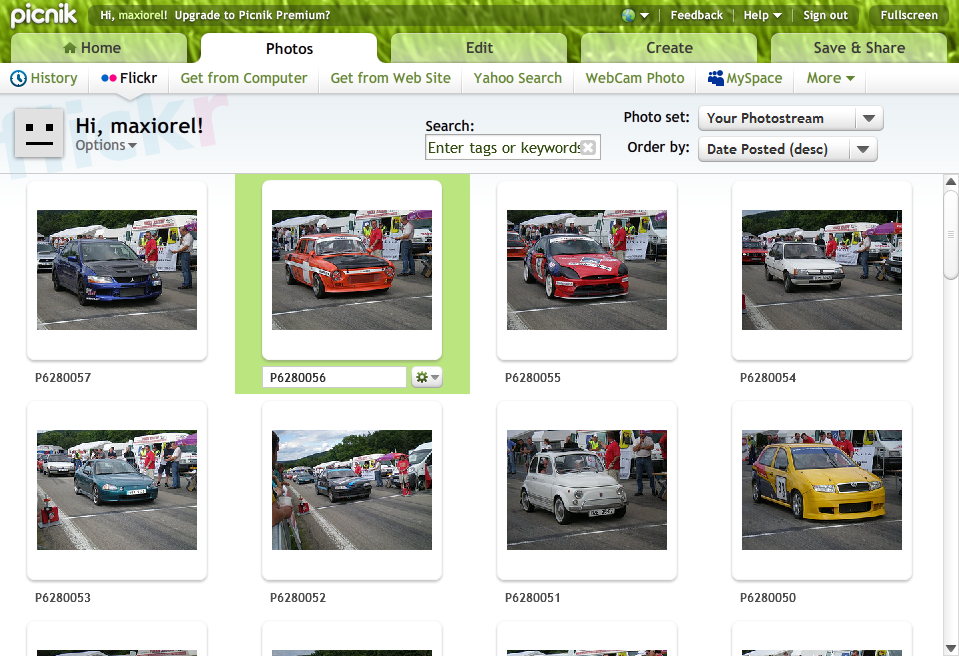Click the P6280057 caption text
Screen dimensions: 959x656
pyautogui.click(x=63, y=378)
